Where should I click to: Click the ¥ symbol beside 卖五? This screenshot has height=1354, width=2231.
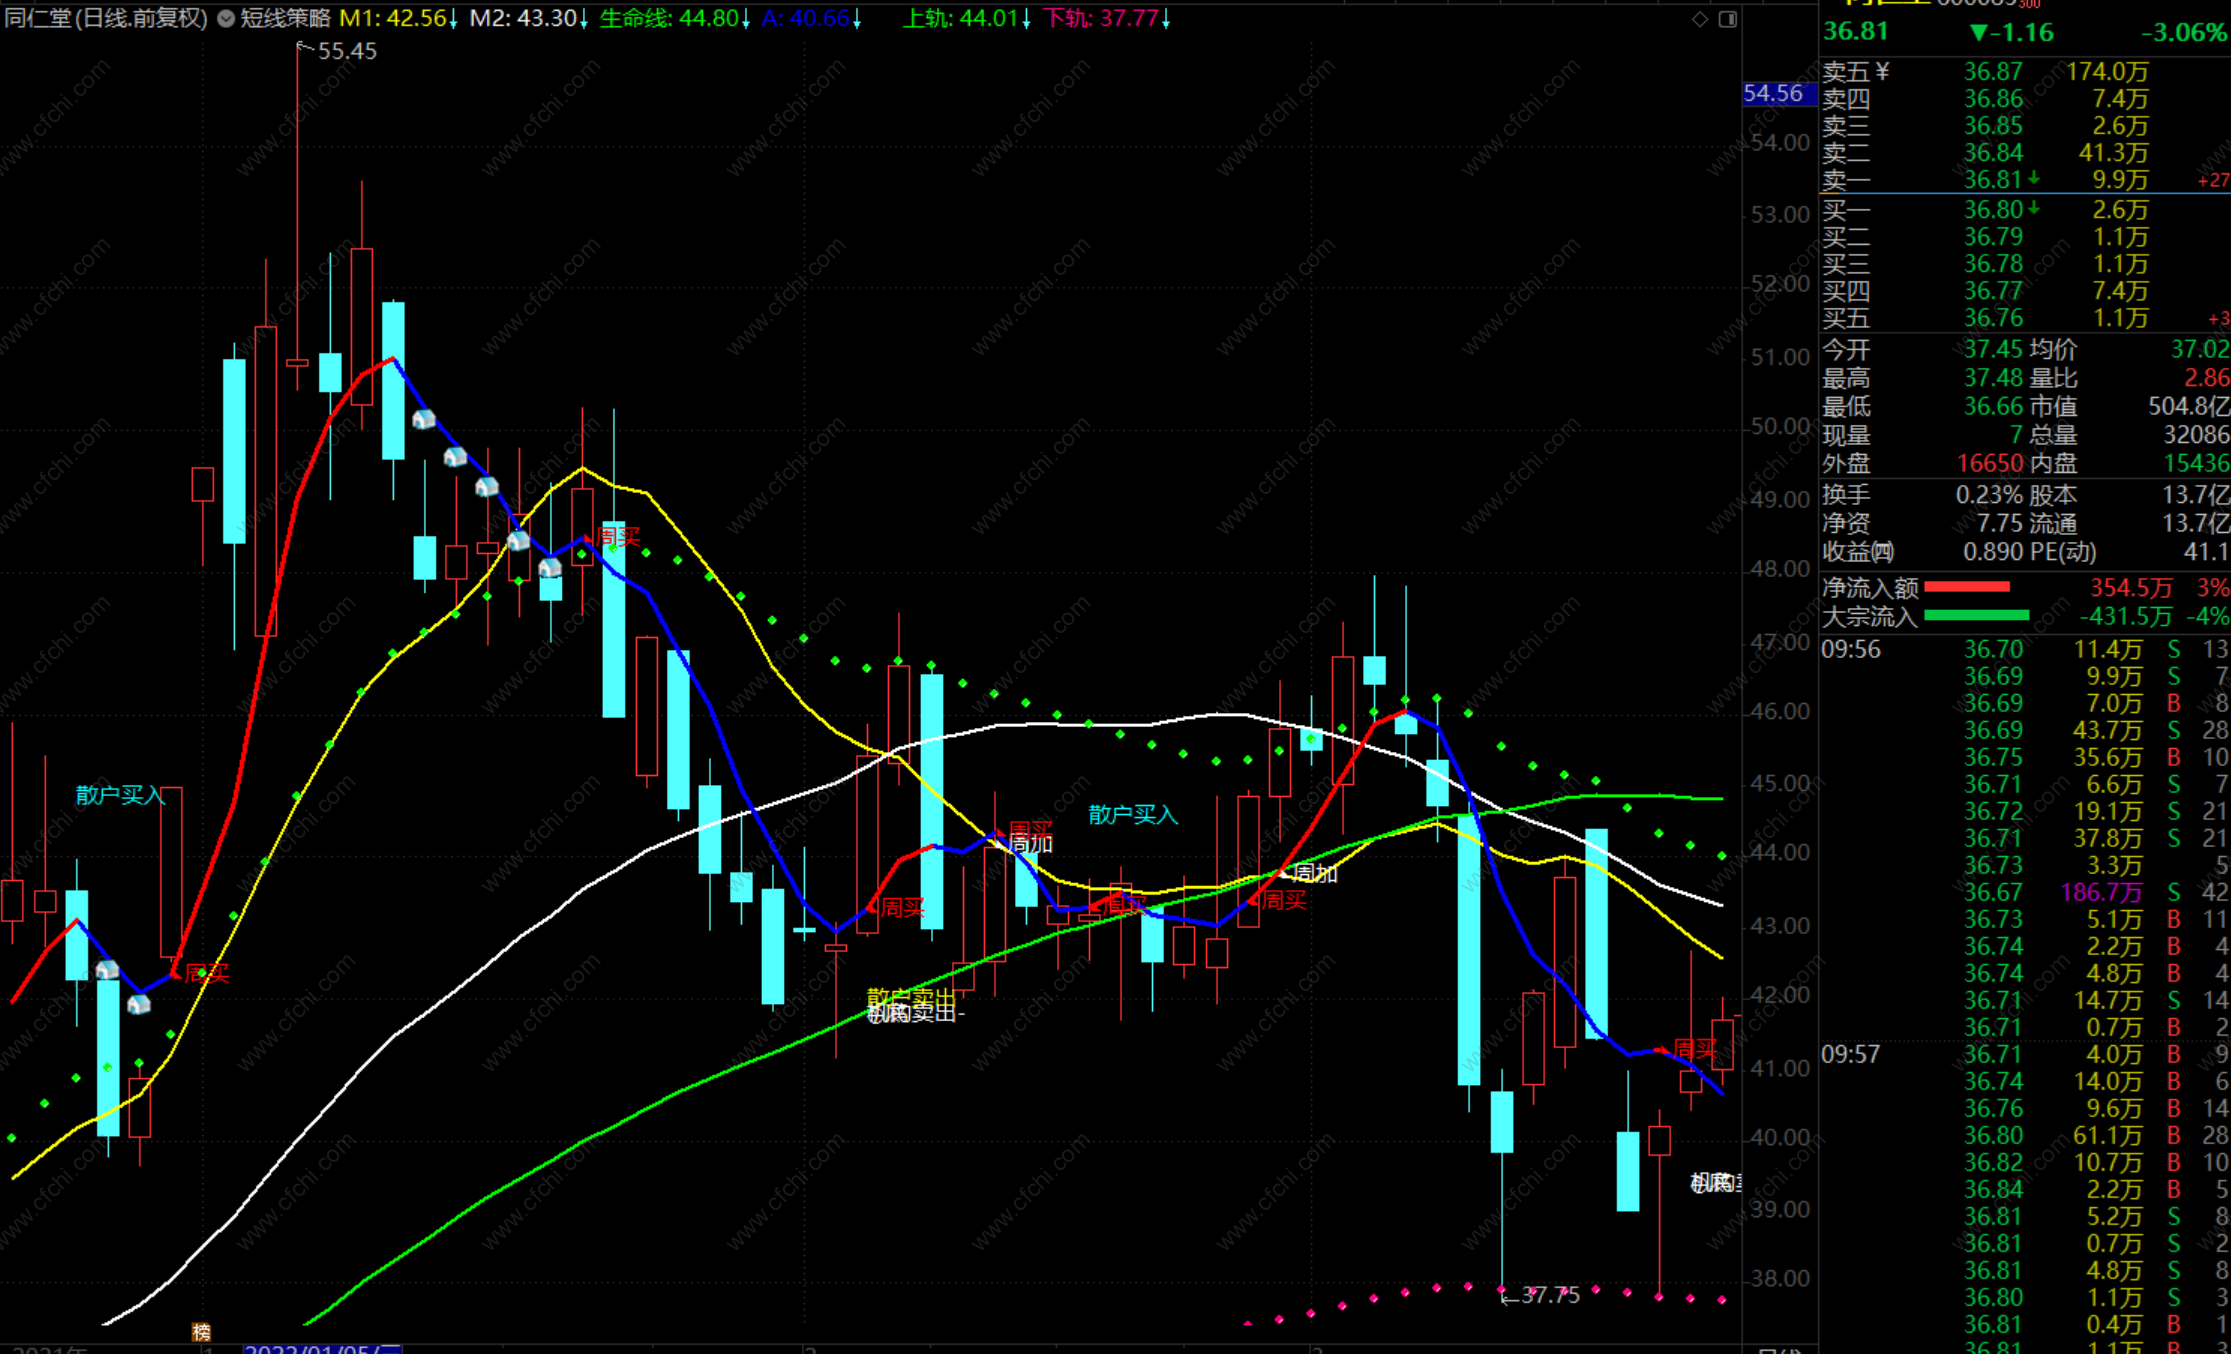(x=1883, y=71)
